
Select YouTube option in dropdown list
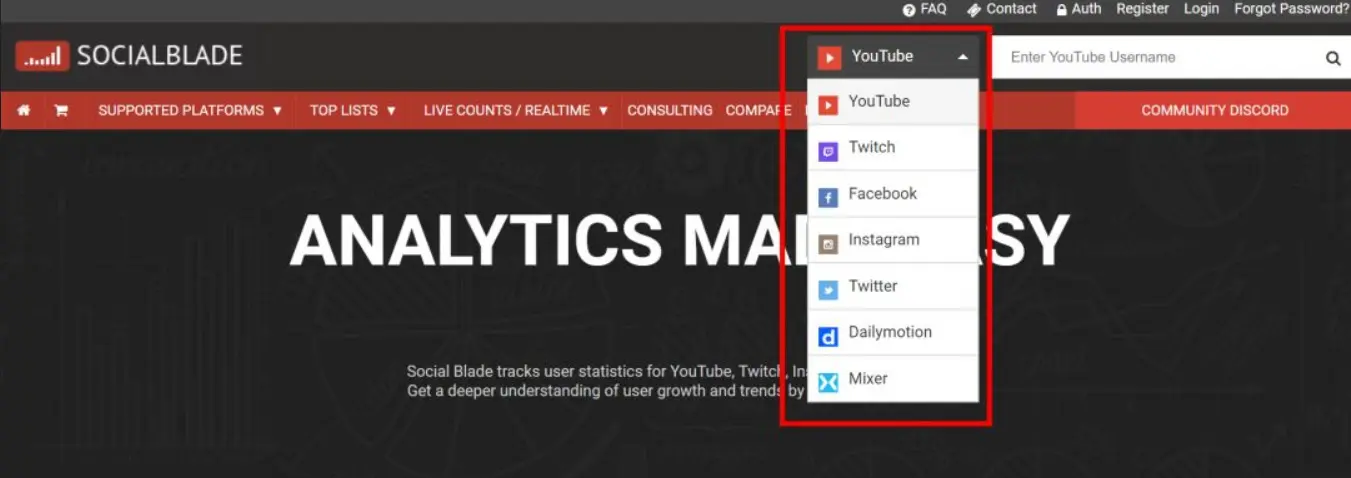tap(879, 101)
